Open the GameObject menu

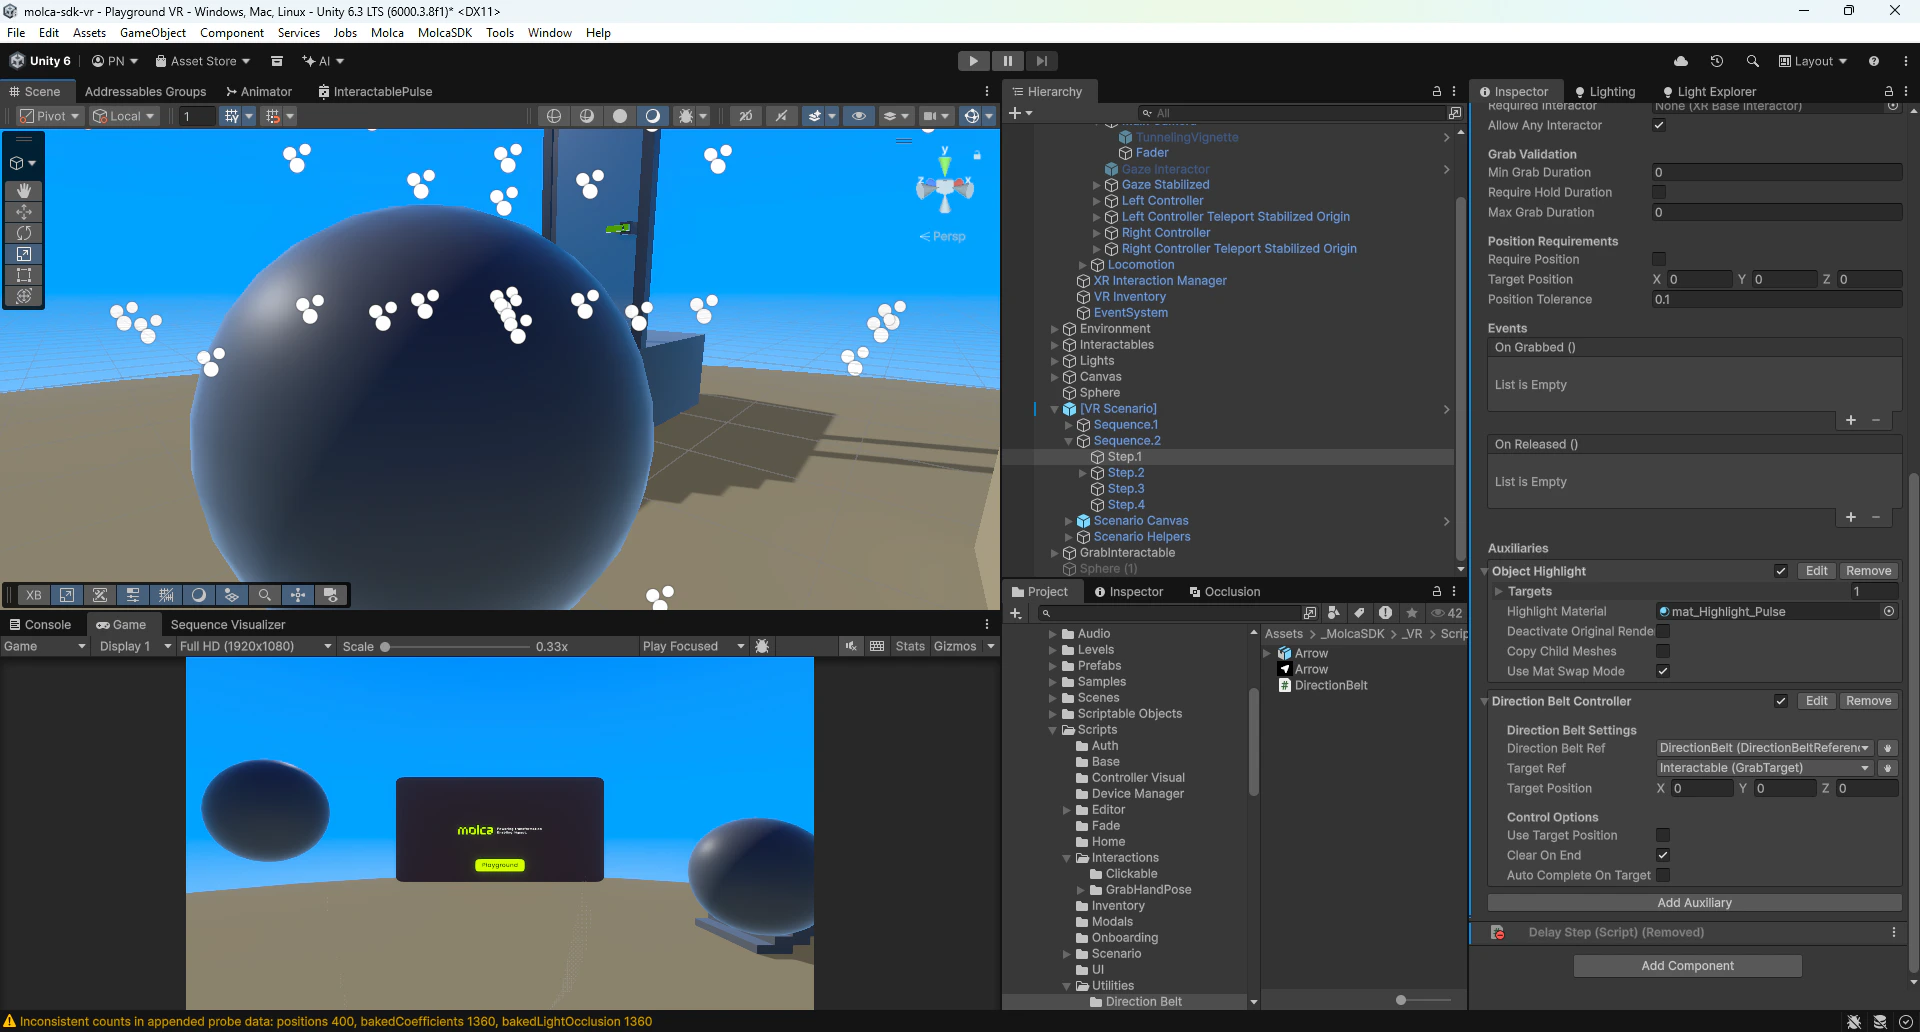(x=153, y=33)
